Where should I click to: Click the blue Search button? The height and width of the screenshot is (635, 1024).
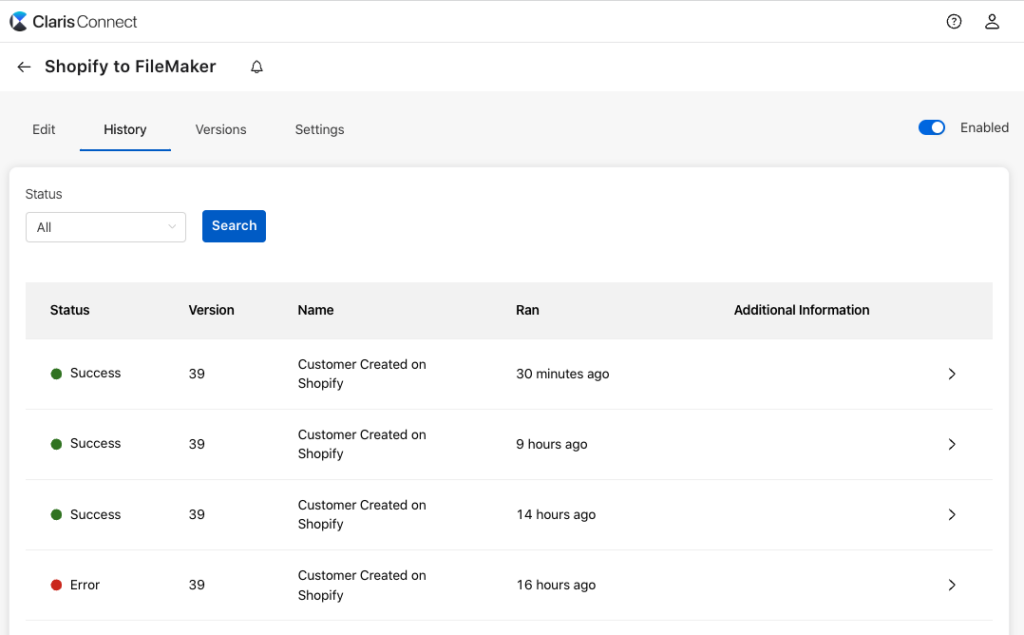234,226
